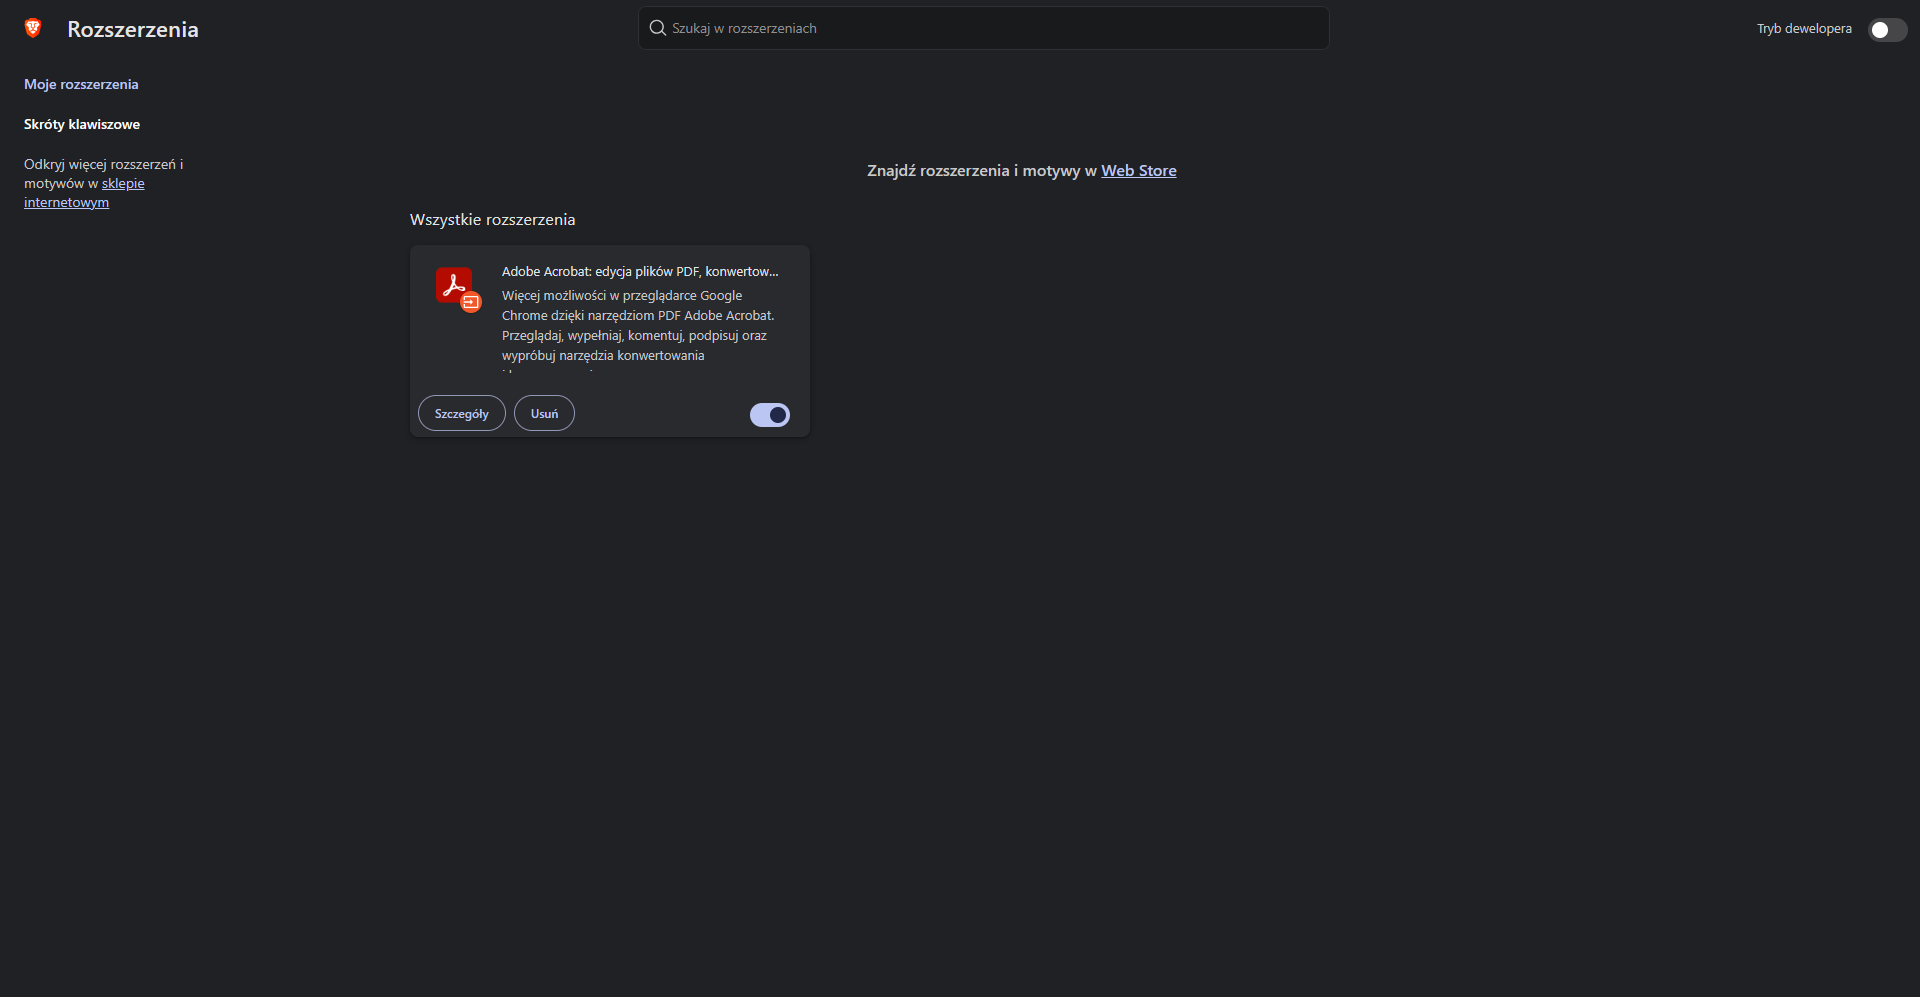Open Szczegóły for Adobe Acrobat

pyautogui.click(x=462, y=413)
